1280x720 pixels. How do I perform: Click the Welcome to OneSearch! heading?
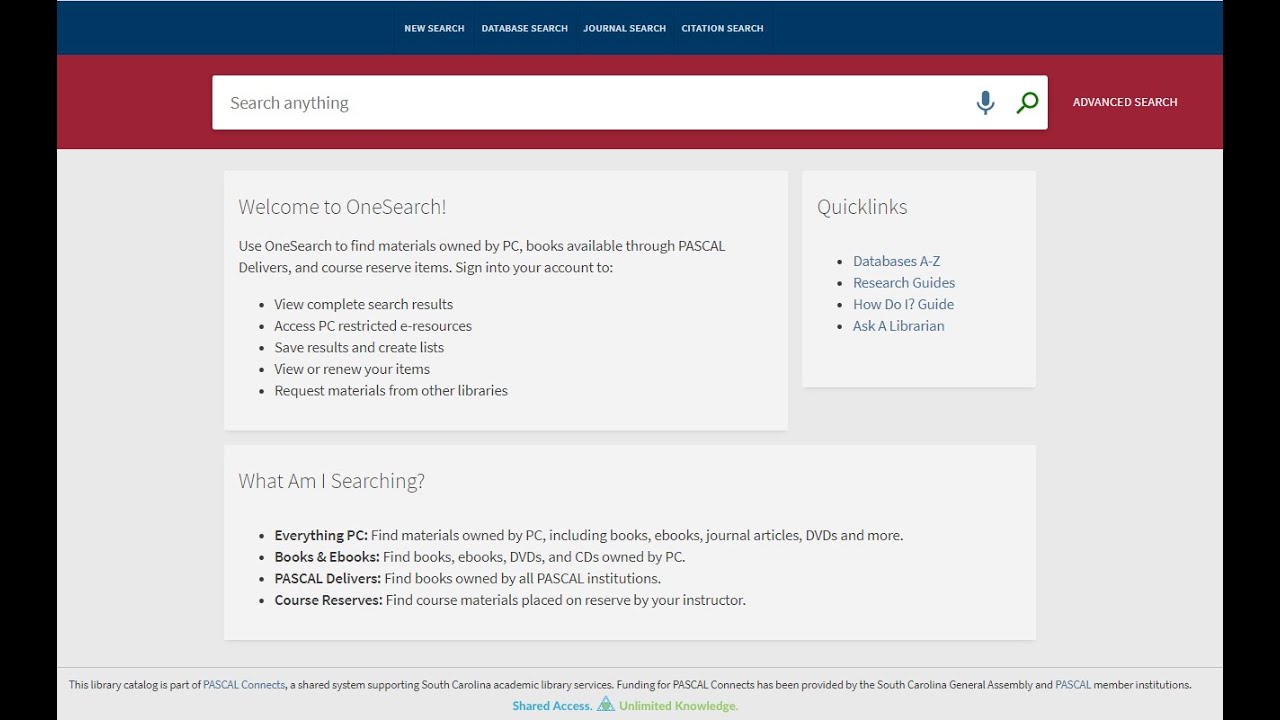[x=342, y=207]
